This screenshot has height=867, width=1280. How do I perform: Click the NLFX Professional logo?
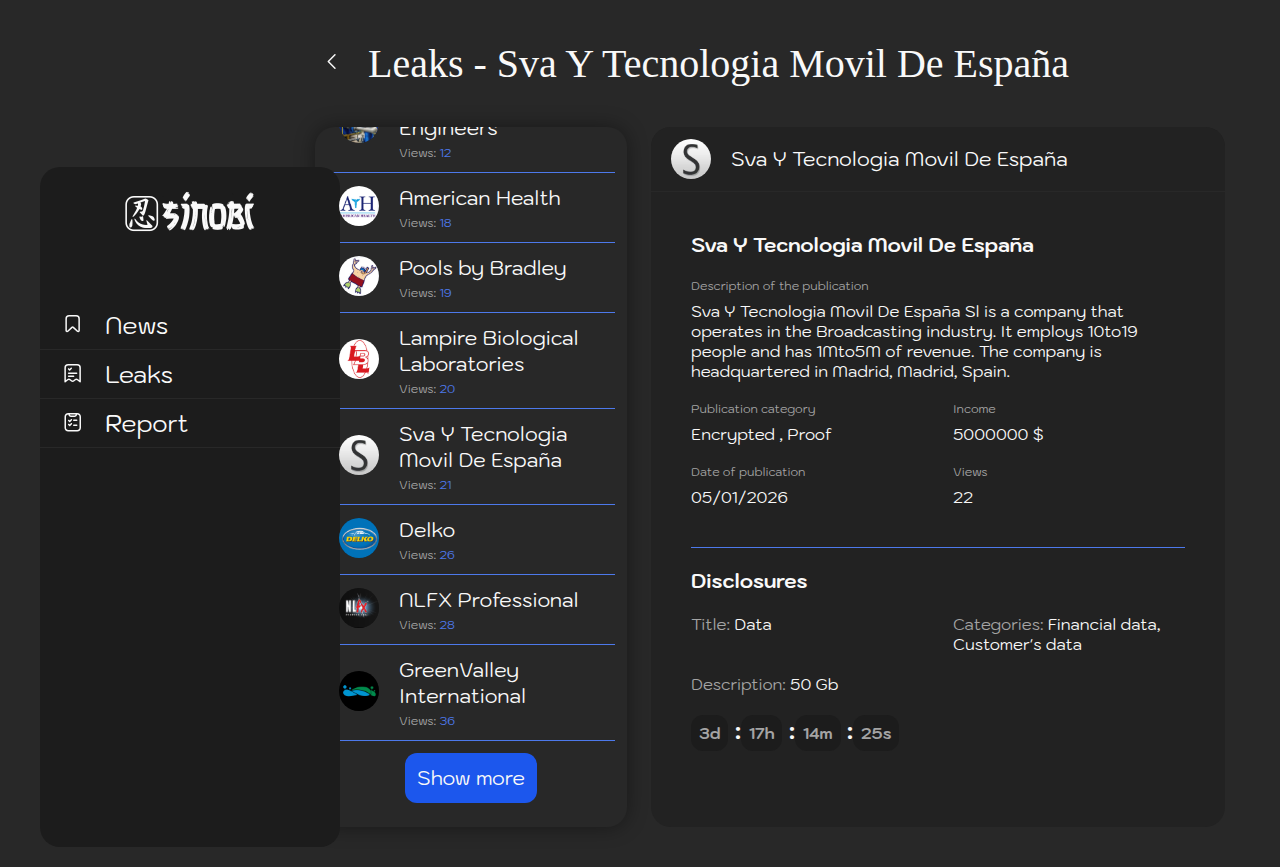tap(359, 608)
